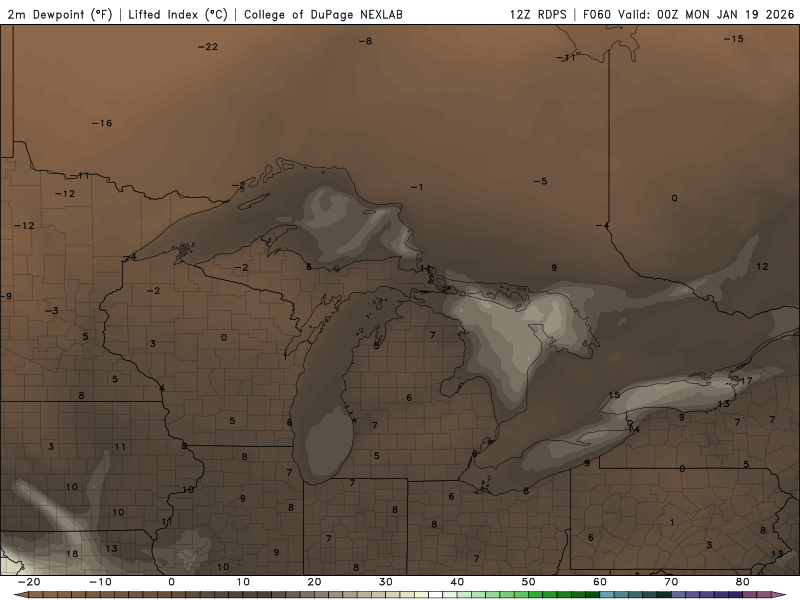Click the 20 label on the color scale
The image size is (800, 600).
[x=314, y=582]
